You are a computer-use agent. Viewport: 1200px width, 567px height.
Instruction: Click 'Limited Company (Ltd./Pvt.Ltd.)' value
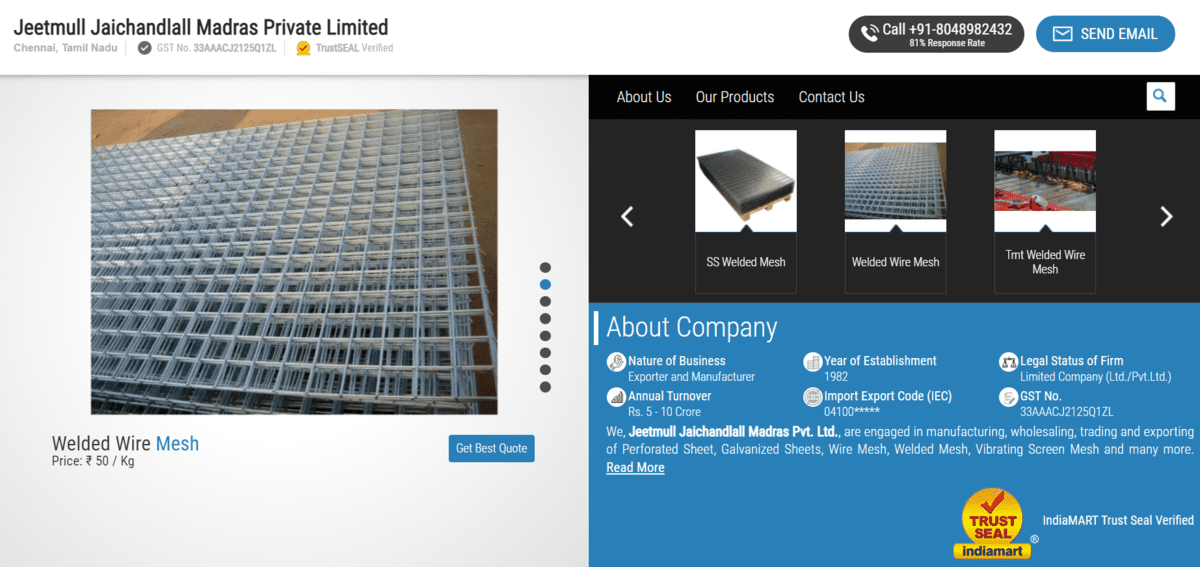tap(1095, 377)
